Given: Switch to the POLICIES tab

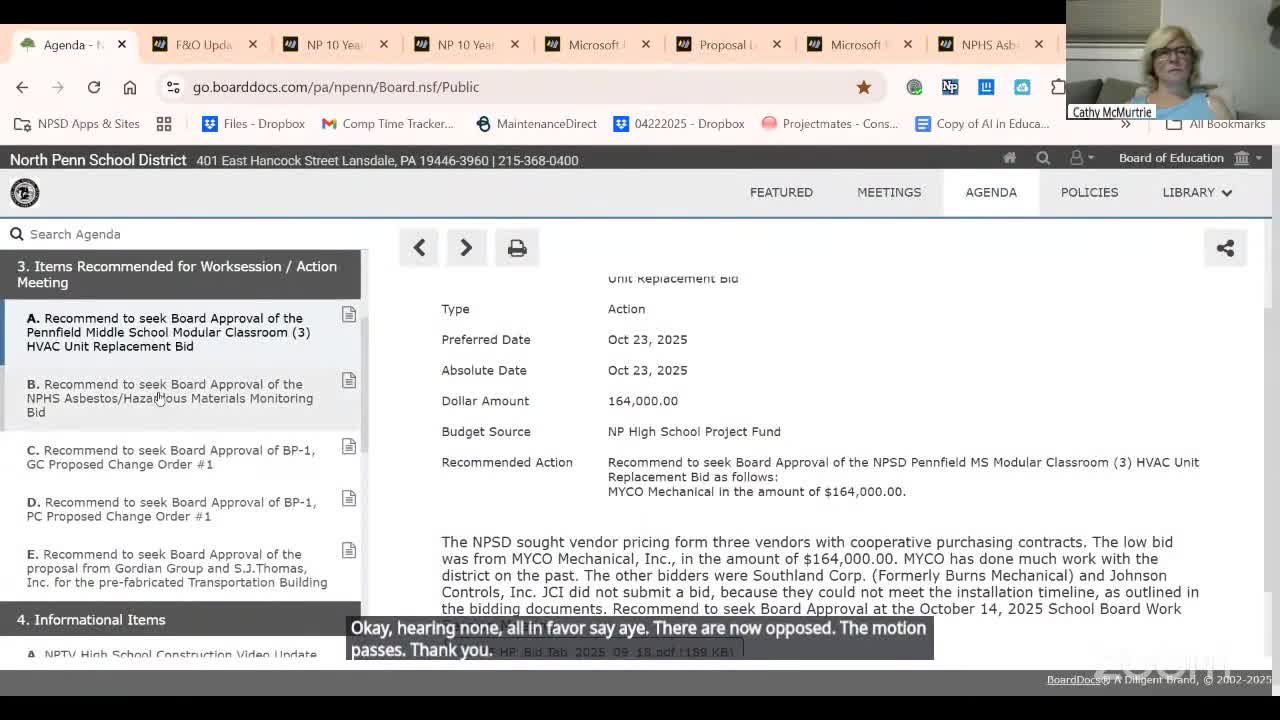Looking at the screenshot, I should (x=1089, y=192).
